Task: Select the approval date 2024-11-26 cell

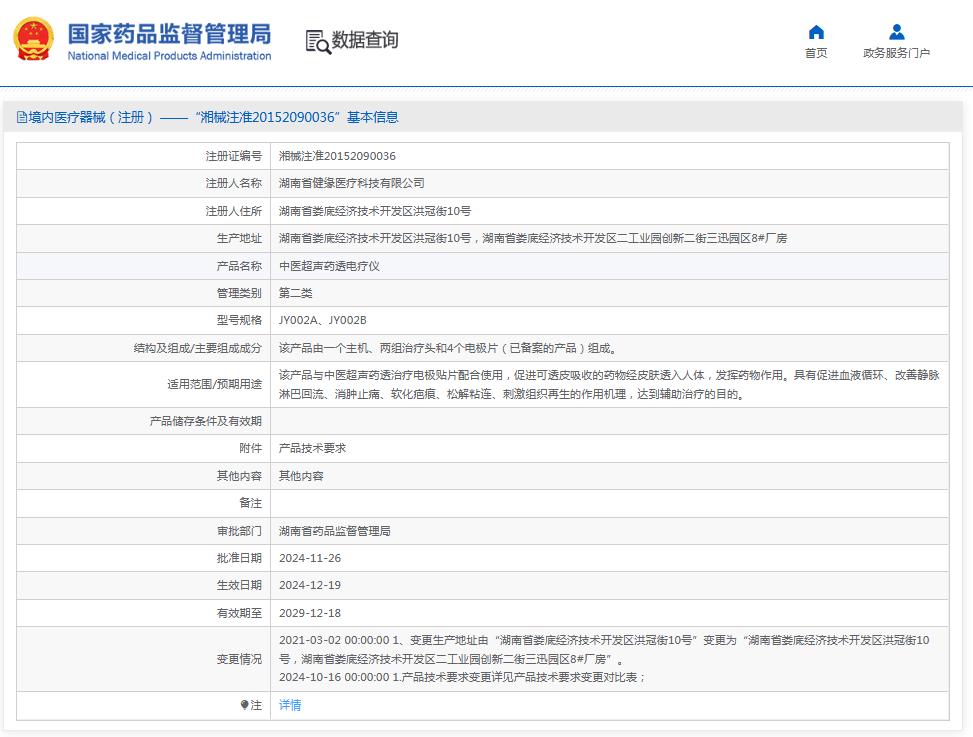Action: click(305, 559)
